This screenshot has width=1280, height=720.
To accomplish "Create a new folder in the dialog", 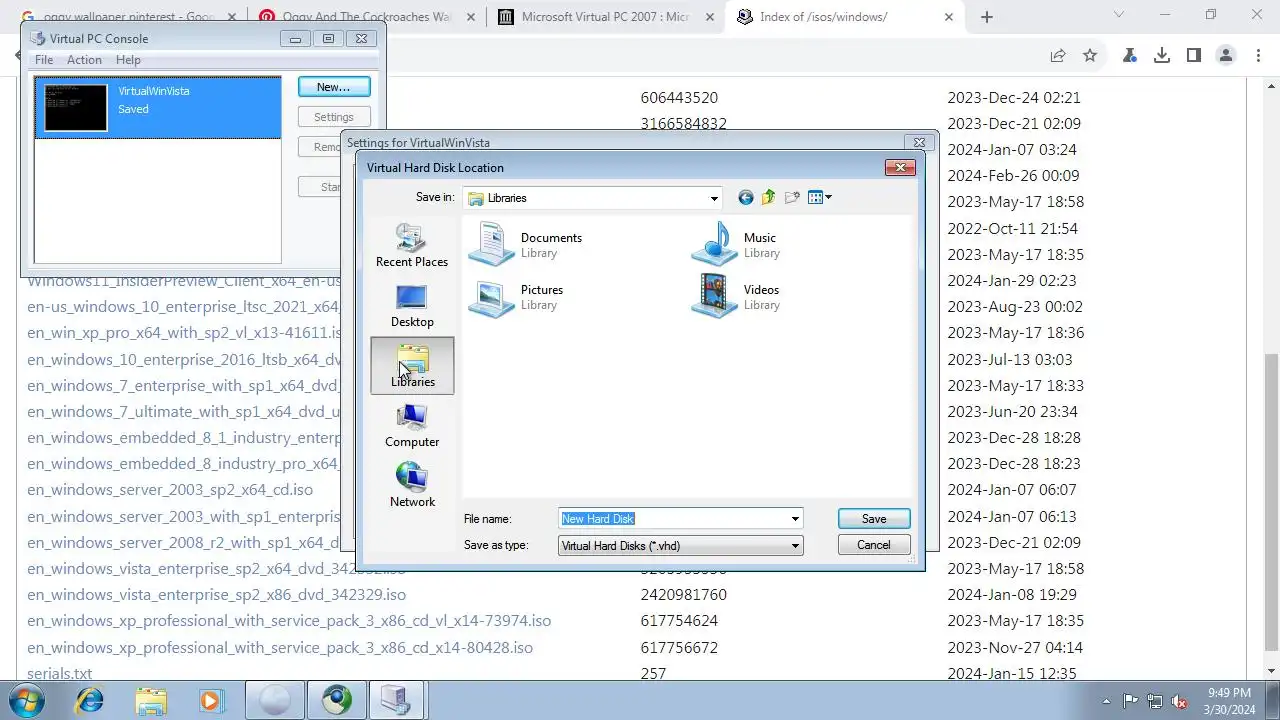I will coord(792,198).
